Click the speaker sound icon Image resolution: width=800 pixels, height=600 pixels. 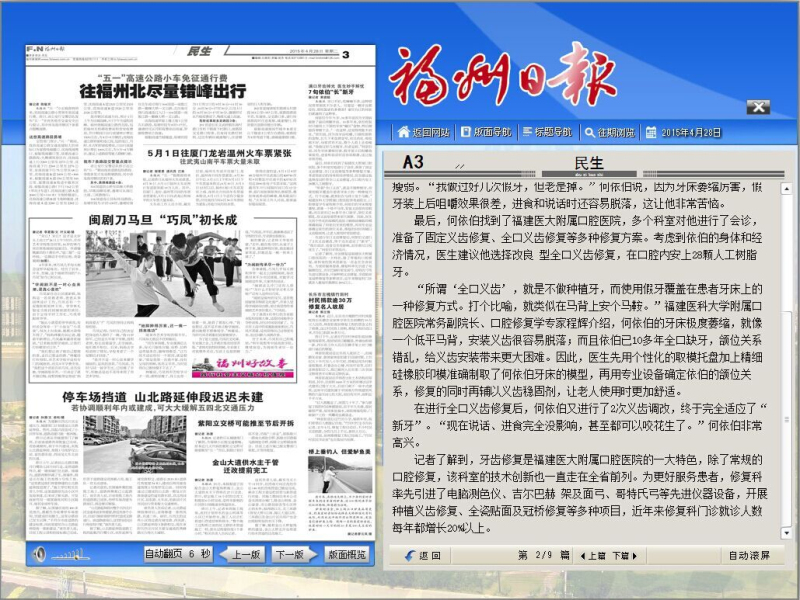[x=39, y=554]
